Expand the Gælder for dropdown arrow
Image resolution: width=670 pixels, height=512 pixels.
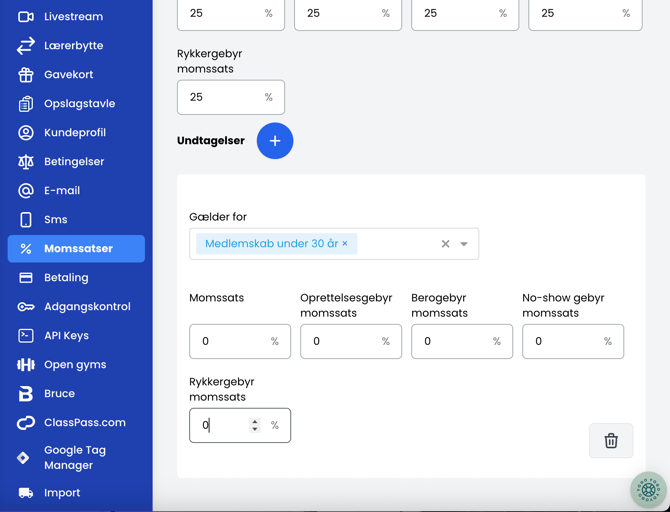[464, 244]
